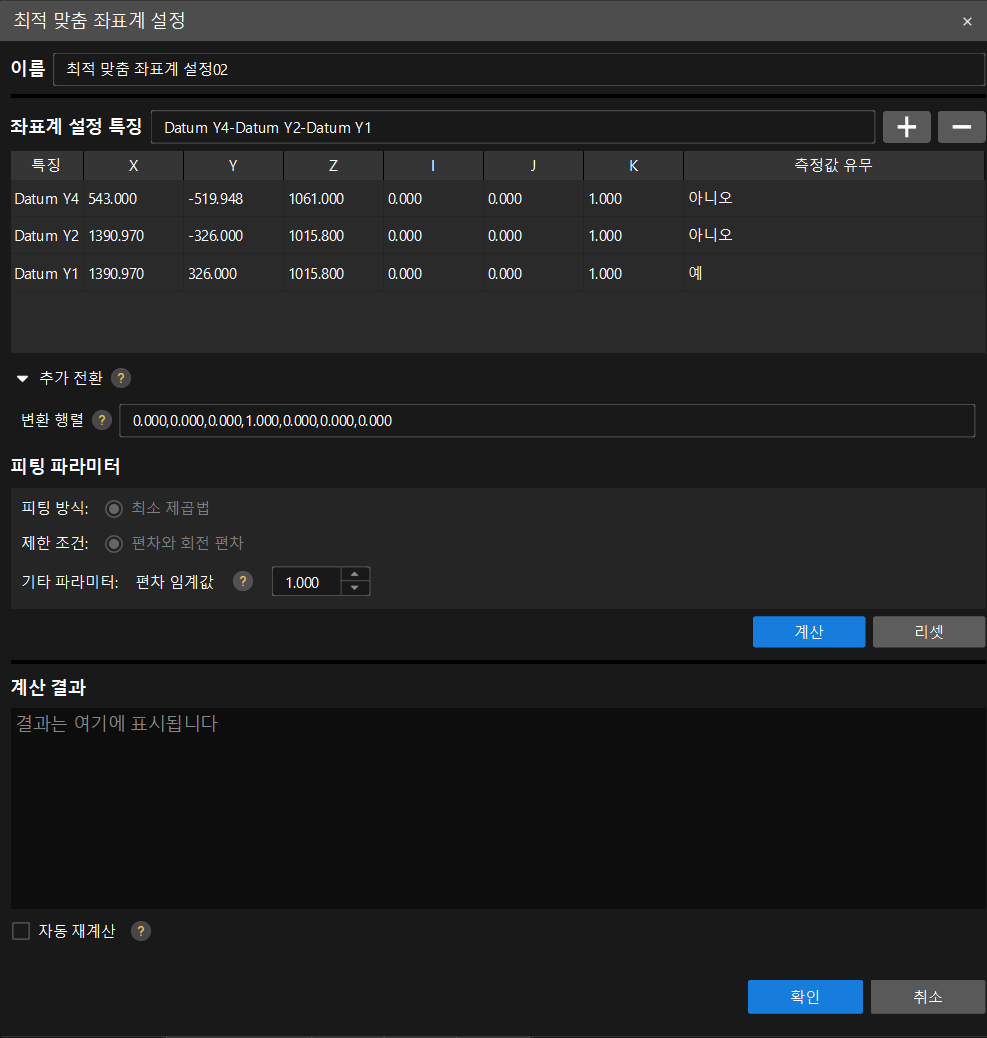Increase 편차 임계값 with up arrow
The image size is (987, 1038).
pyautogui.click(x=355, y=574)
